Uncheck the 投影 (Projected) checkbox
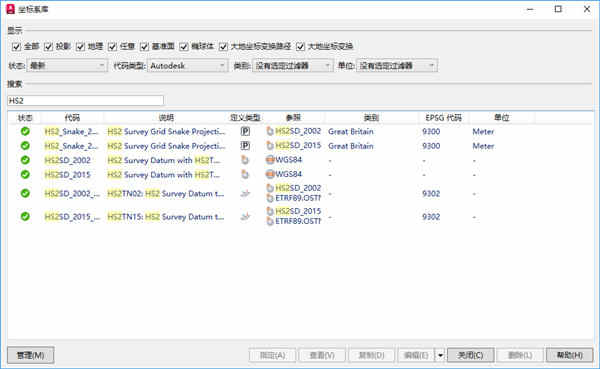600x369 pixels. 48,47
